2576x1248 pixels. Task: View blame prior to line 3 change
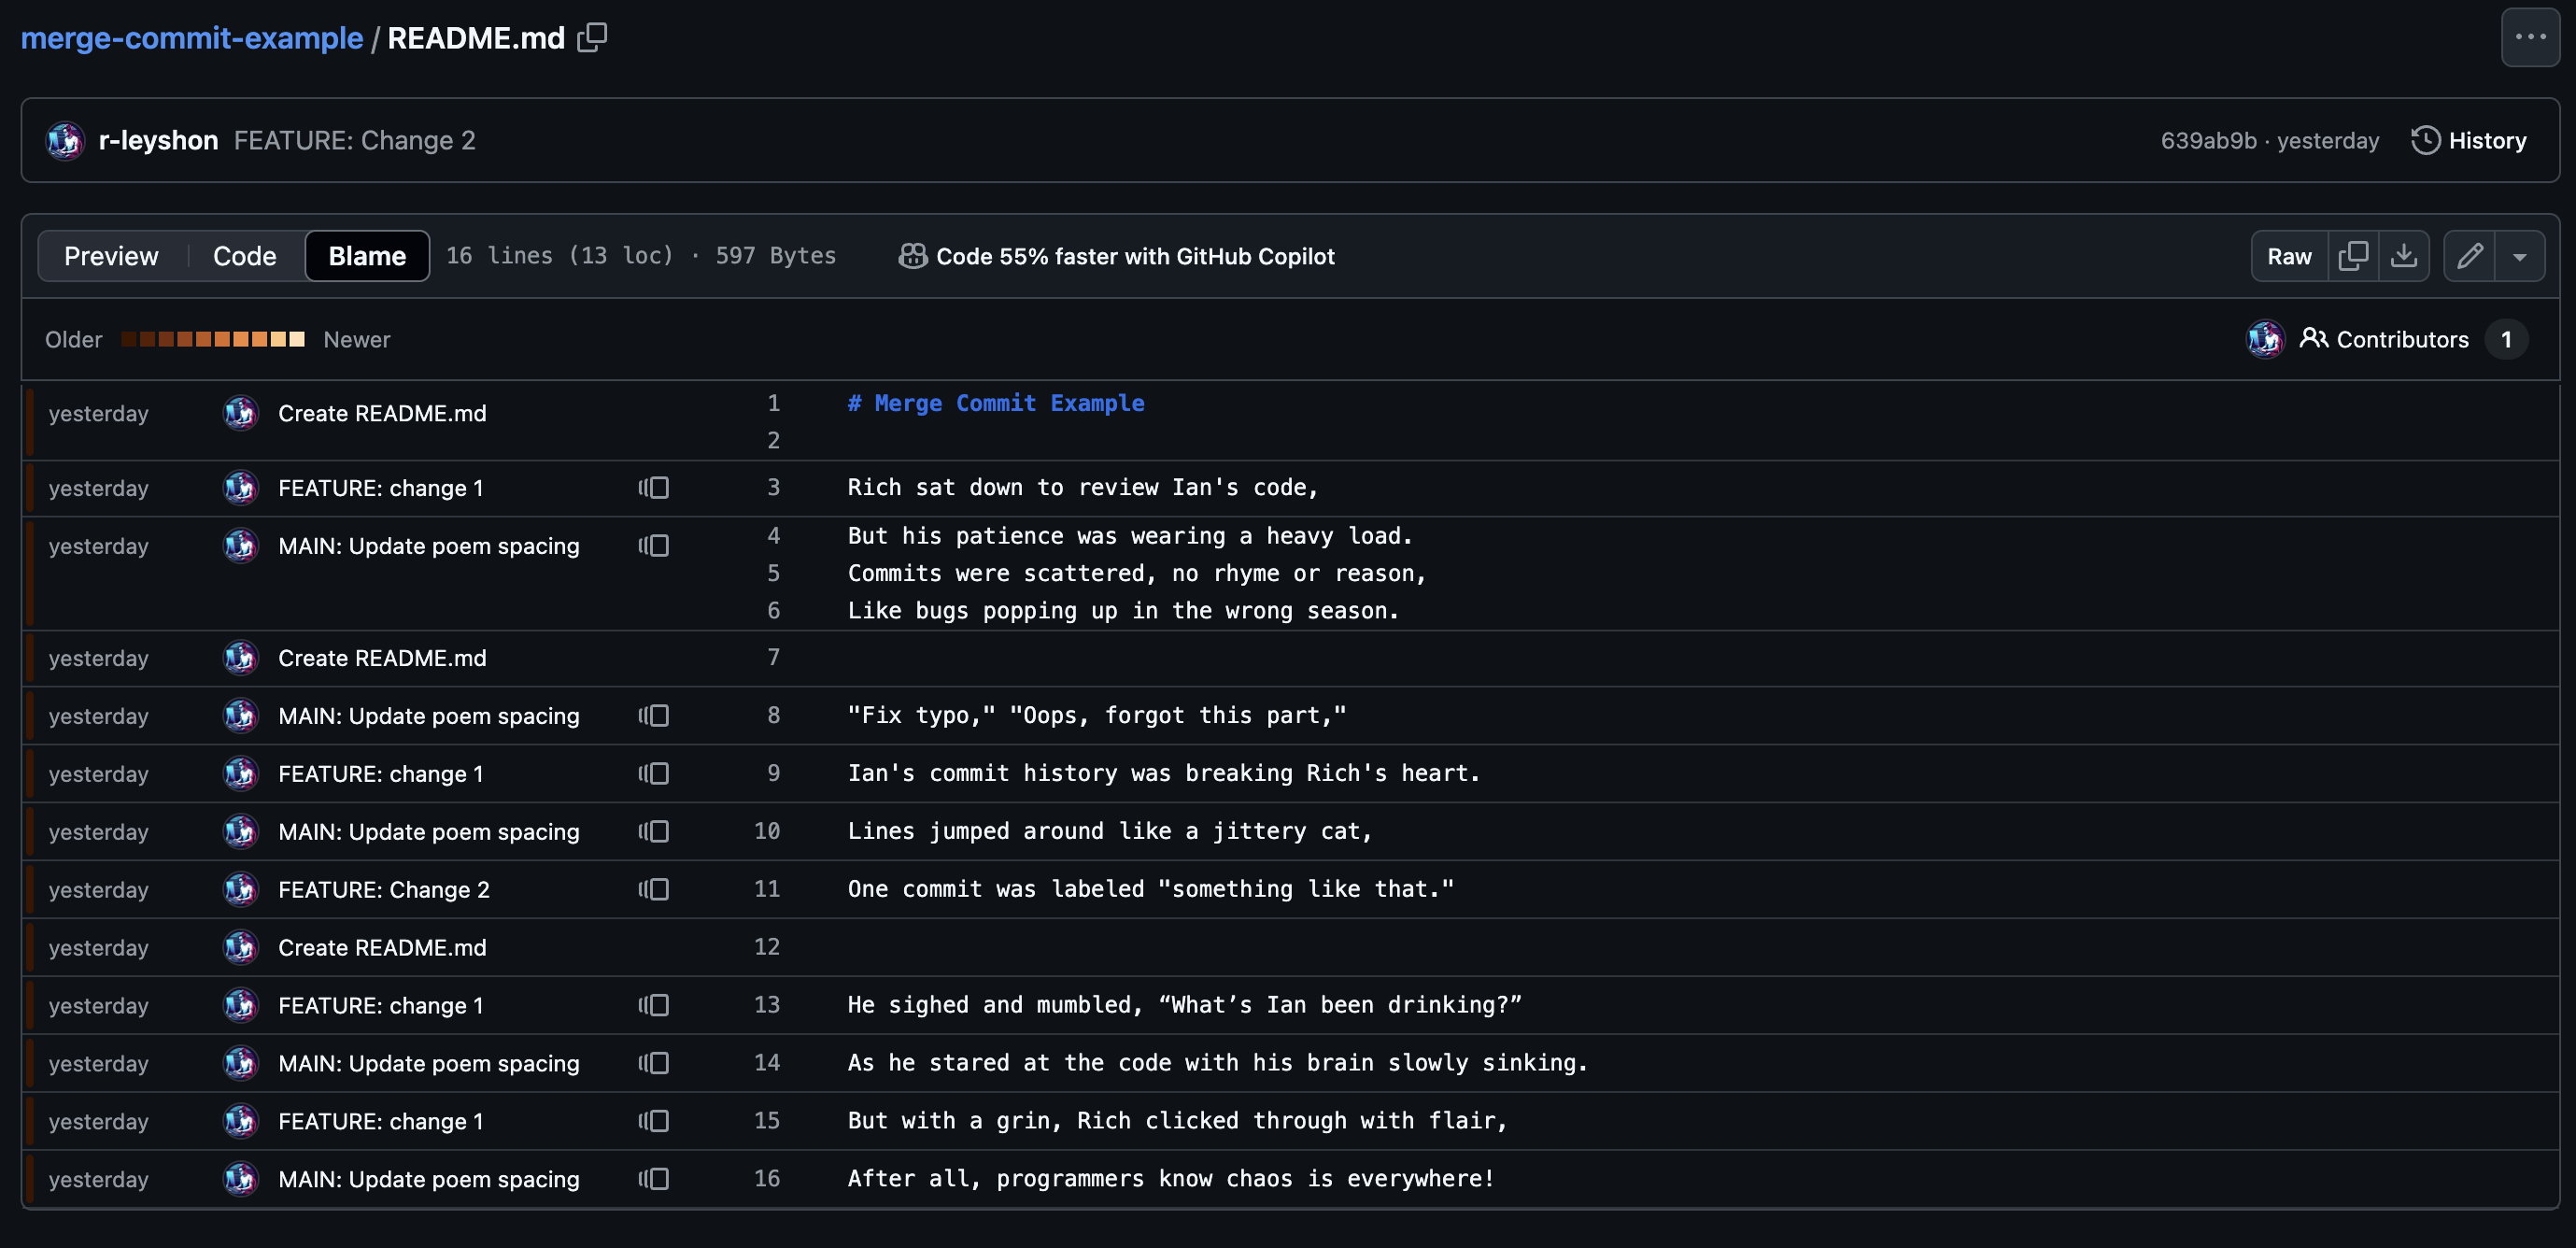(x=654, y=488)
